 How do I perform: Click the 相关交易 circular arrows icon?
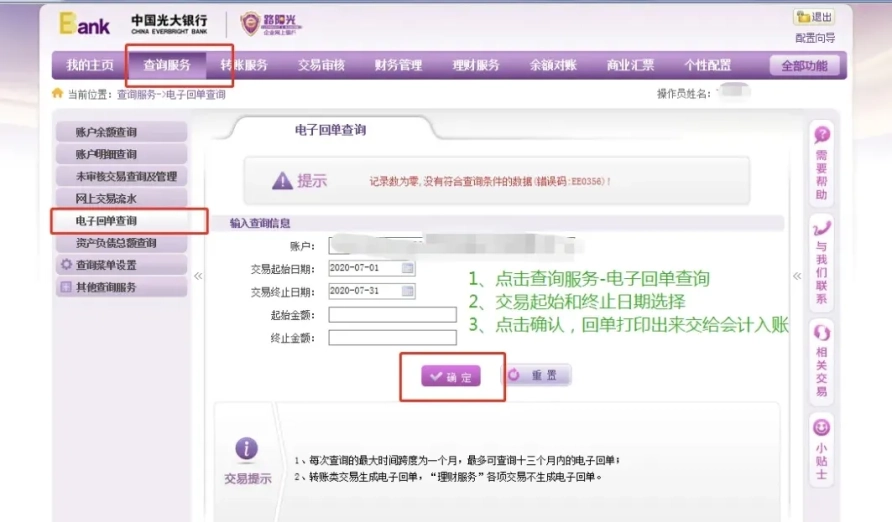click(821, 333)
